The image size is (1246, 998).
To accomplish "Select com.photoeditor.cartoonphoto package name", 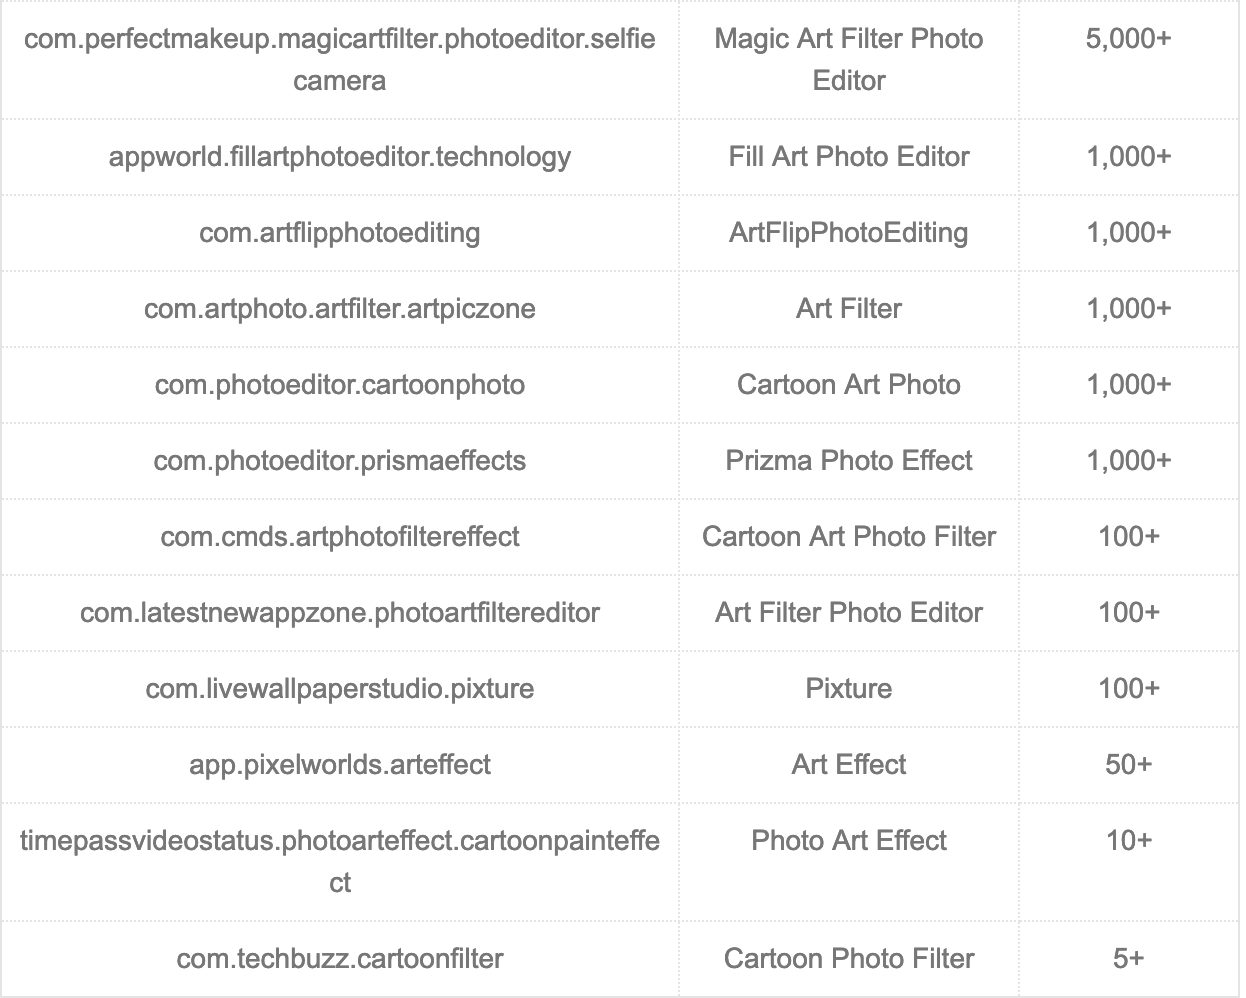I will (x=339, y=385).
